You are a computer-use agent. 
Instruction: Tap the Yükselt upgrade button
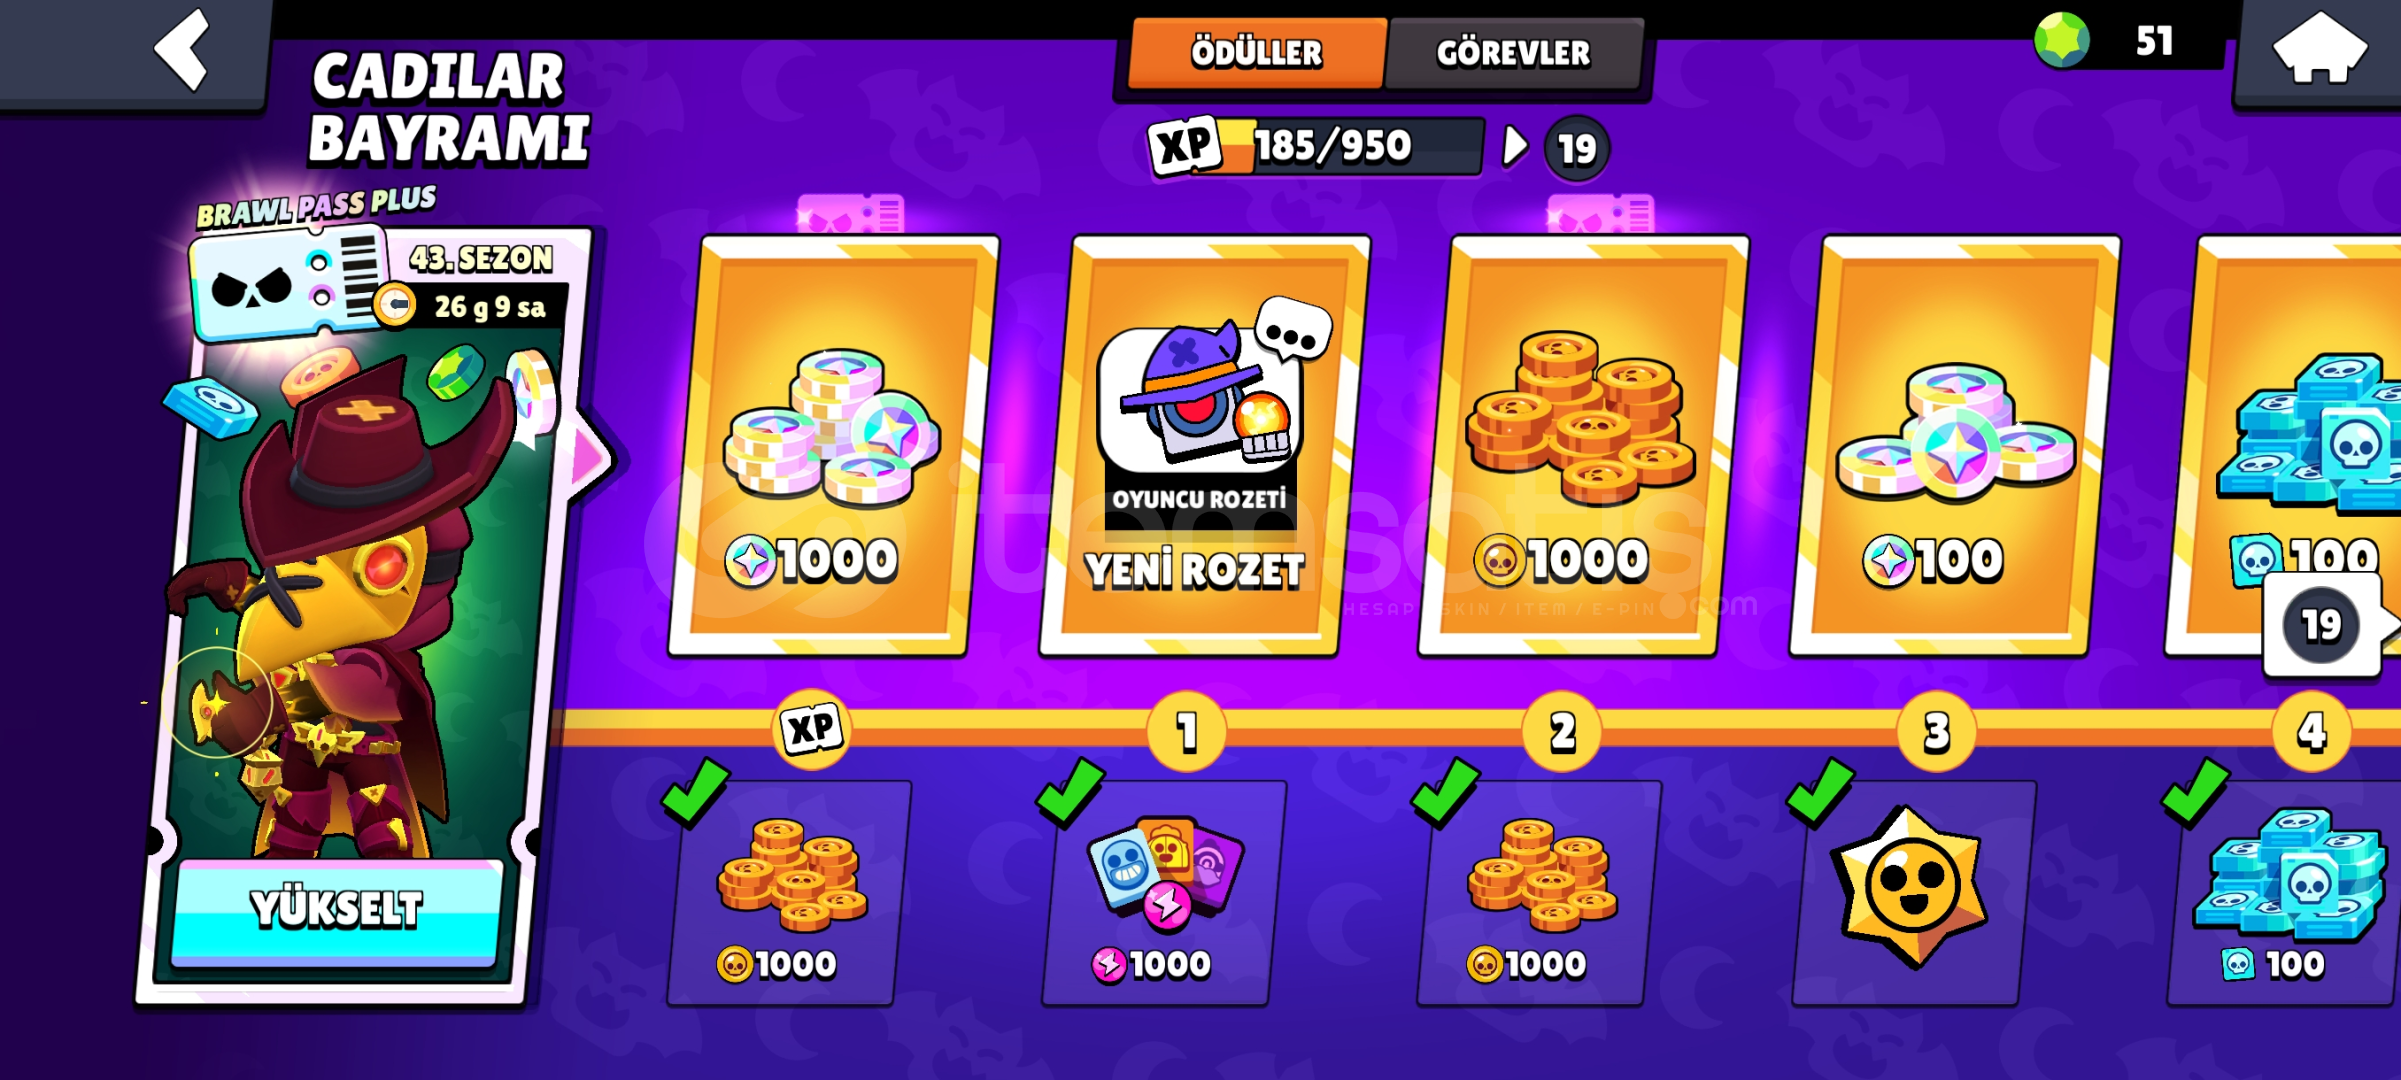(x=336, y=910)
